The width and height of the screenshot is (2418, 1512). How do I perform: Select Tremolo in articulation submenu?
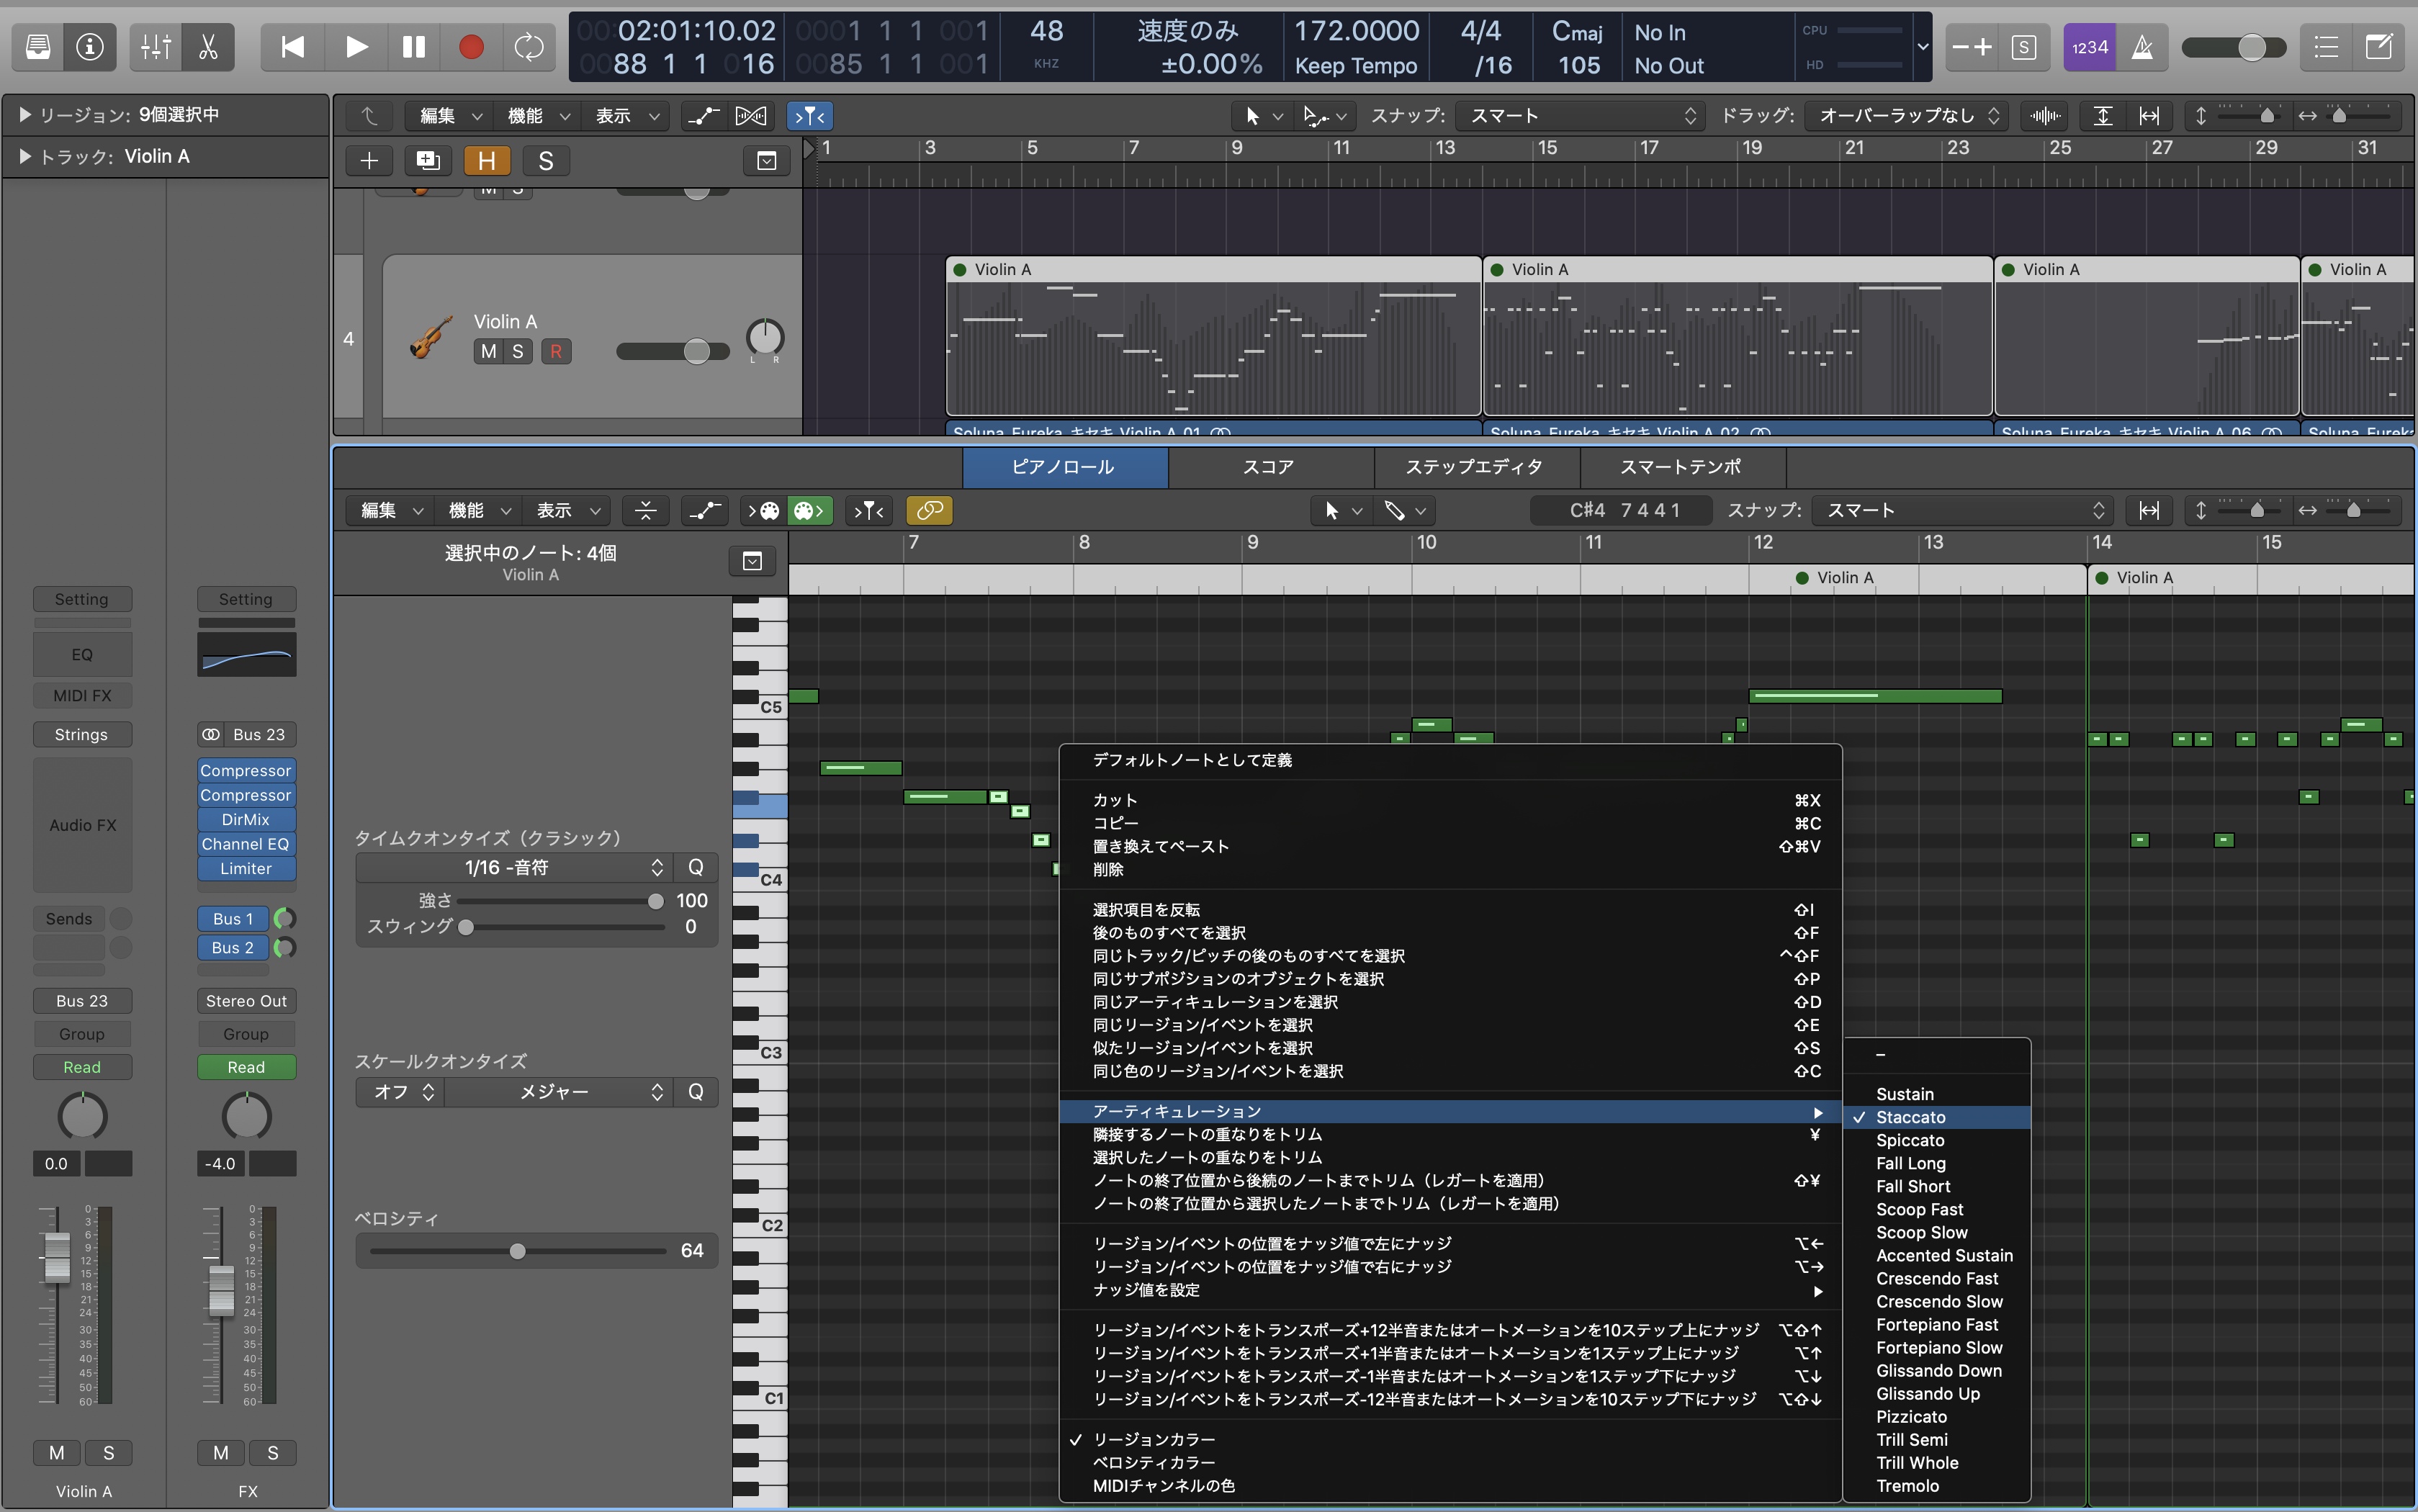pyautogui.click(x=1938, y=1486)
